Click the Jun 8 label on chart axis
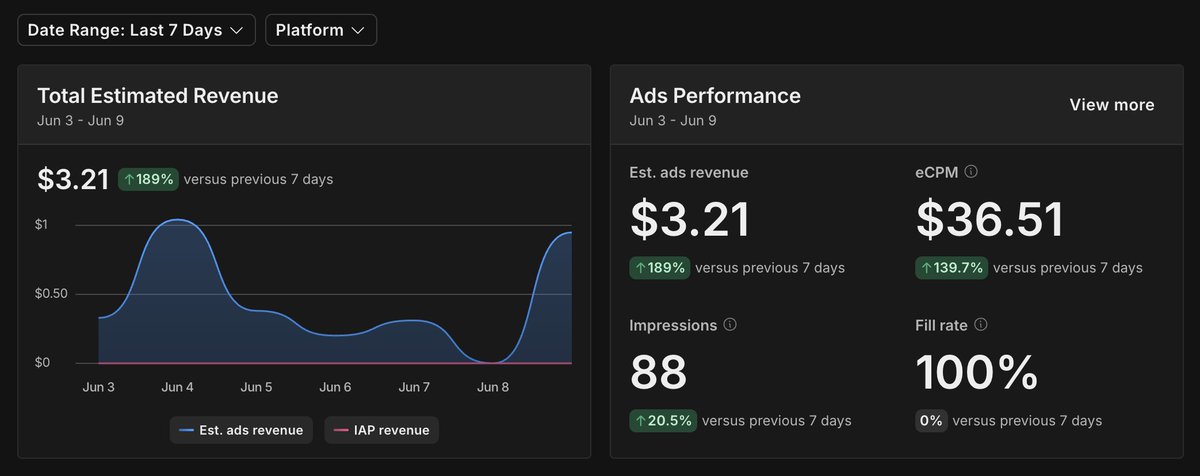 [x=494, y=387]
